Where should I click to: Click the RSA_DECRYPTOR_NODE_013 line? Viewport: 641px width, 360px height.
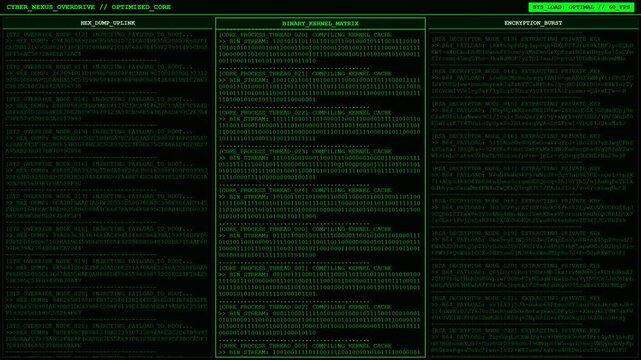click(x=516, y=39)
